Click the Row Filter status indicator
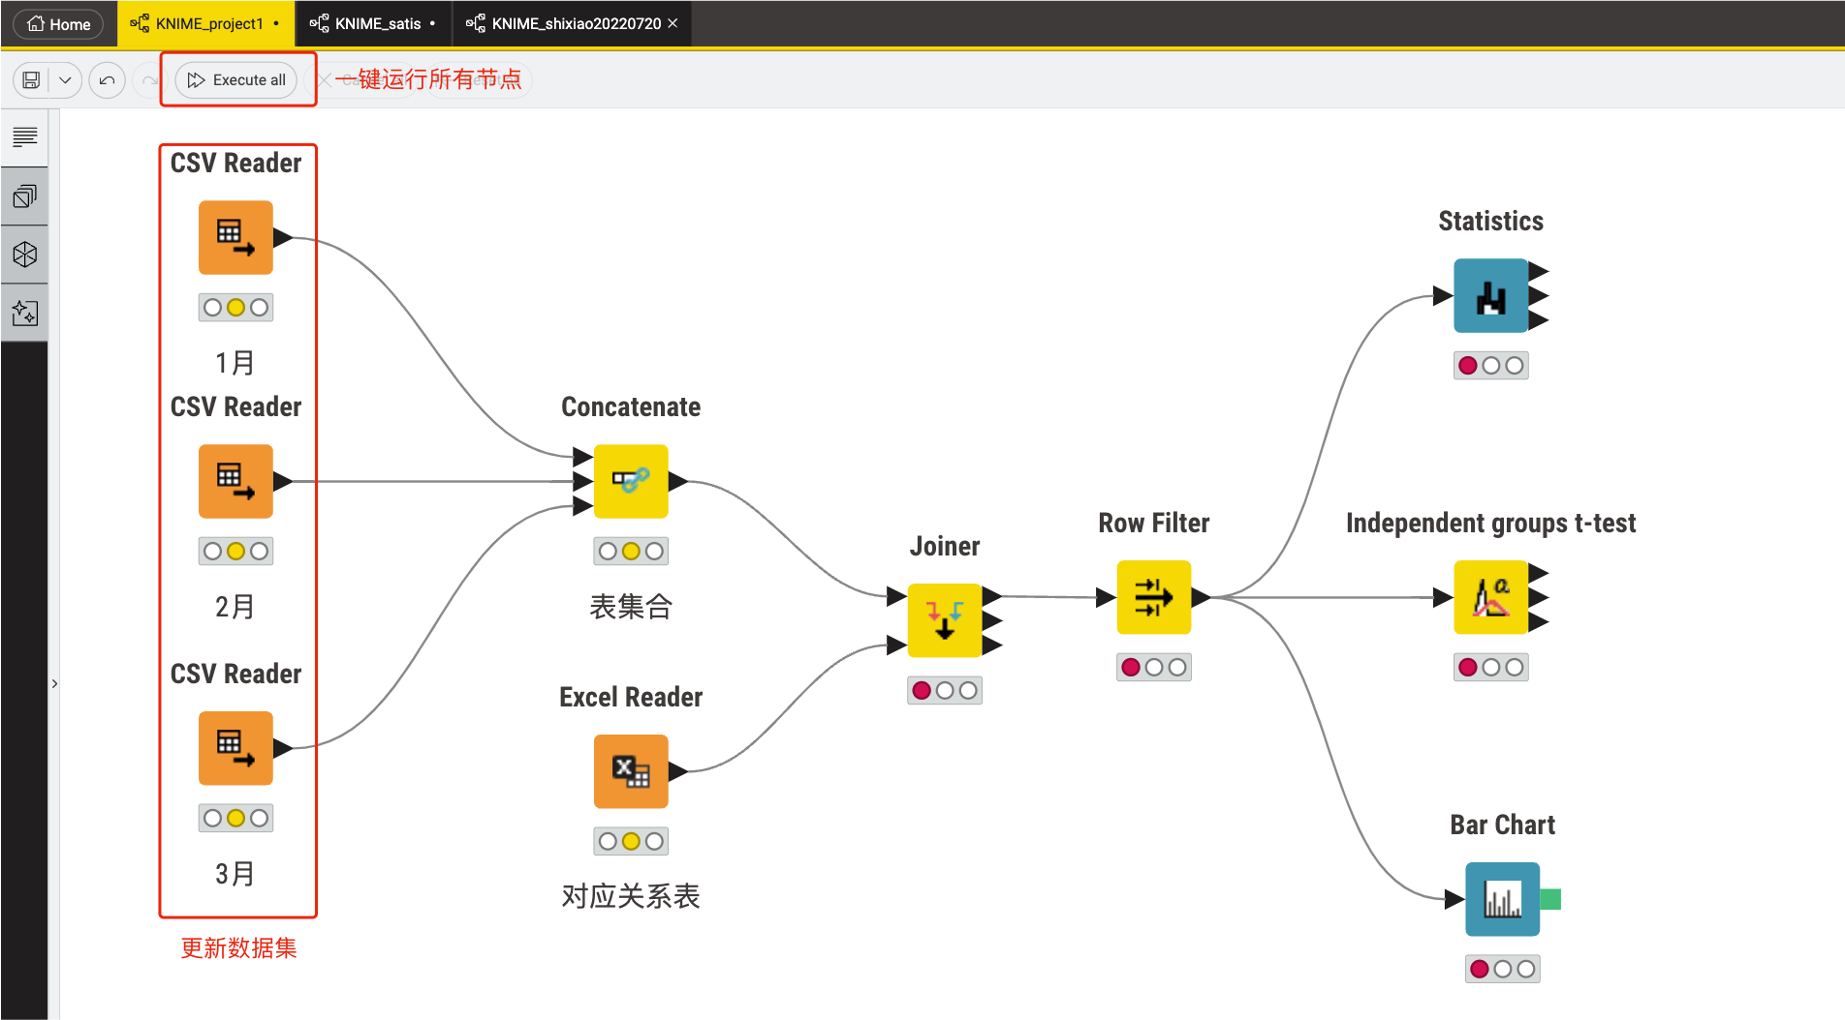 point(1154,667)
